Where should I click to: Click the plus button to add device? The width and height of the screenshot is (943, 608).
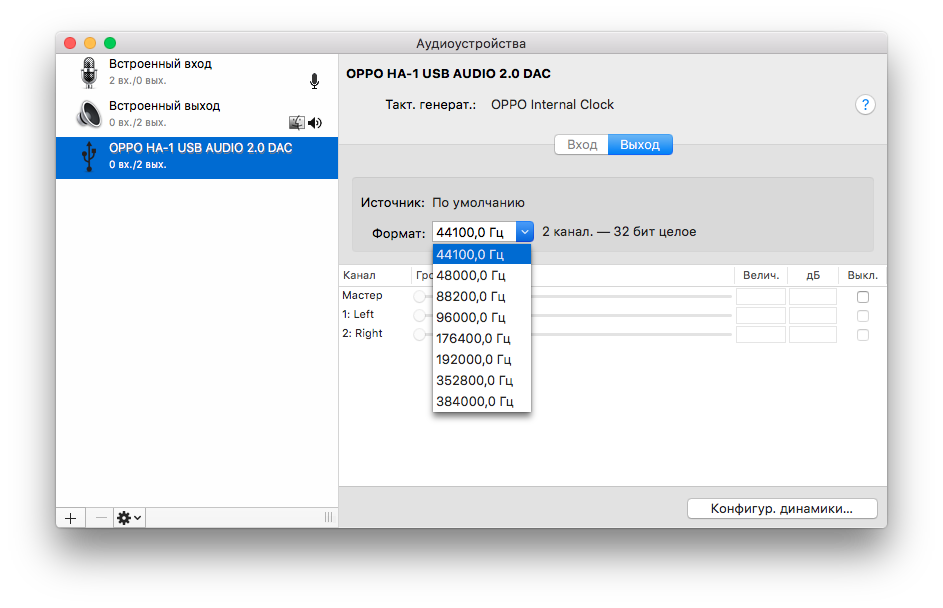click(70, 518)
